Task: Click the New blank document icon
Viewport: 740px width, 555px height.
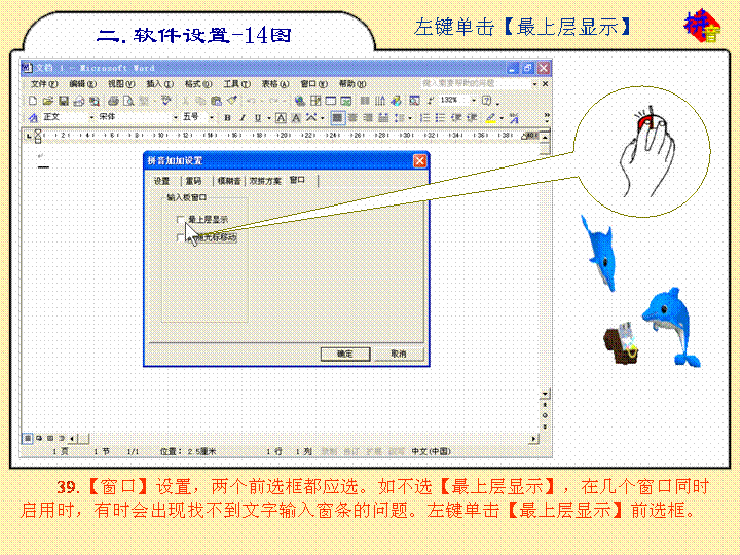Action: (34, 101)
